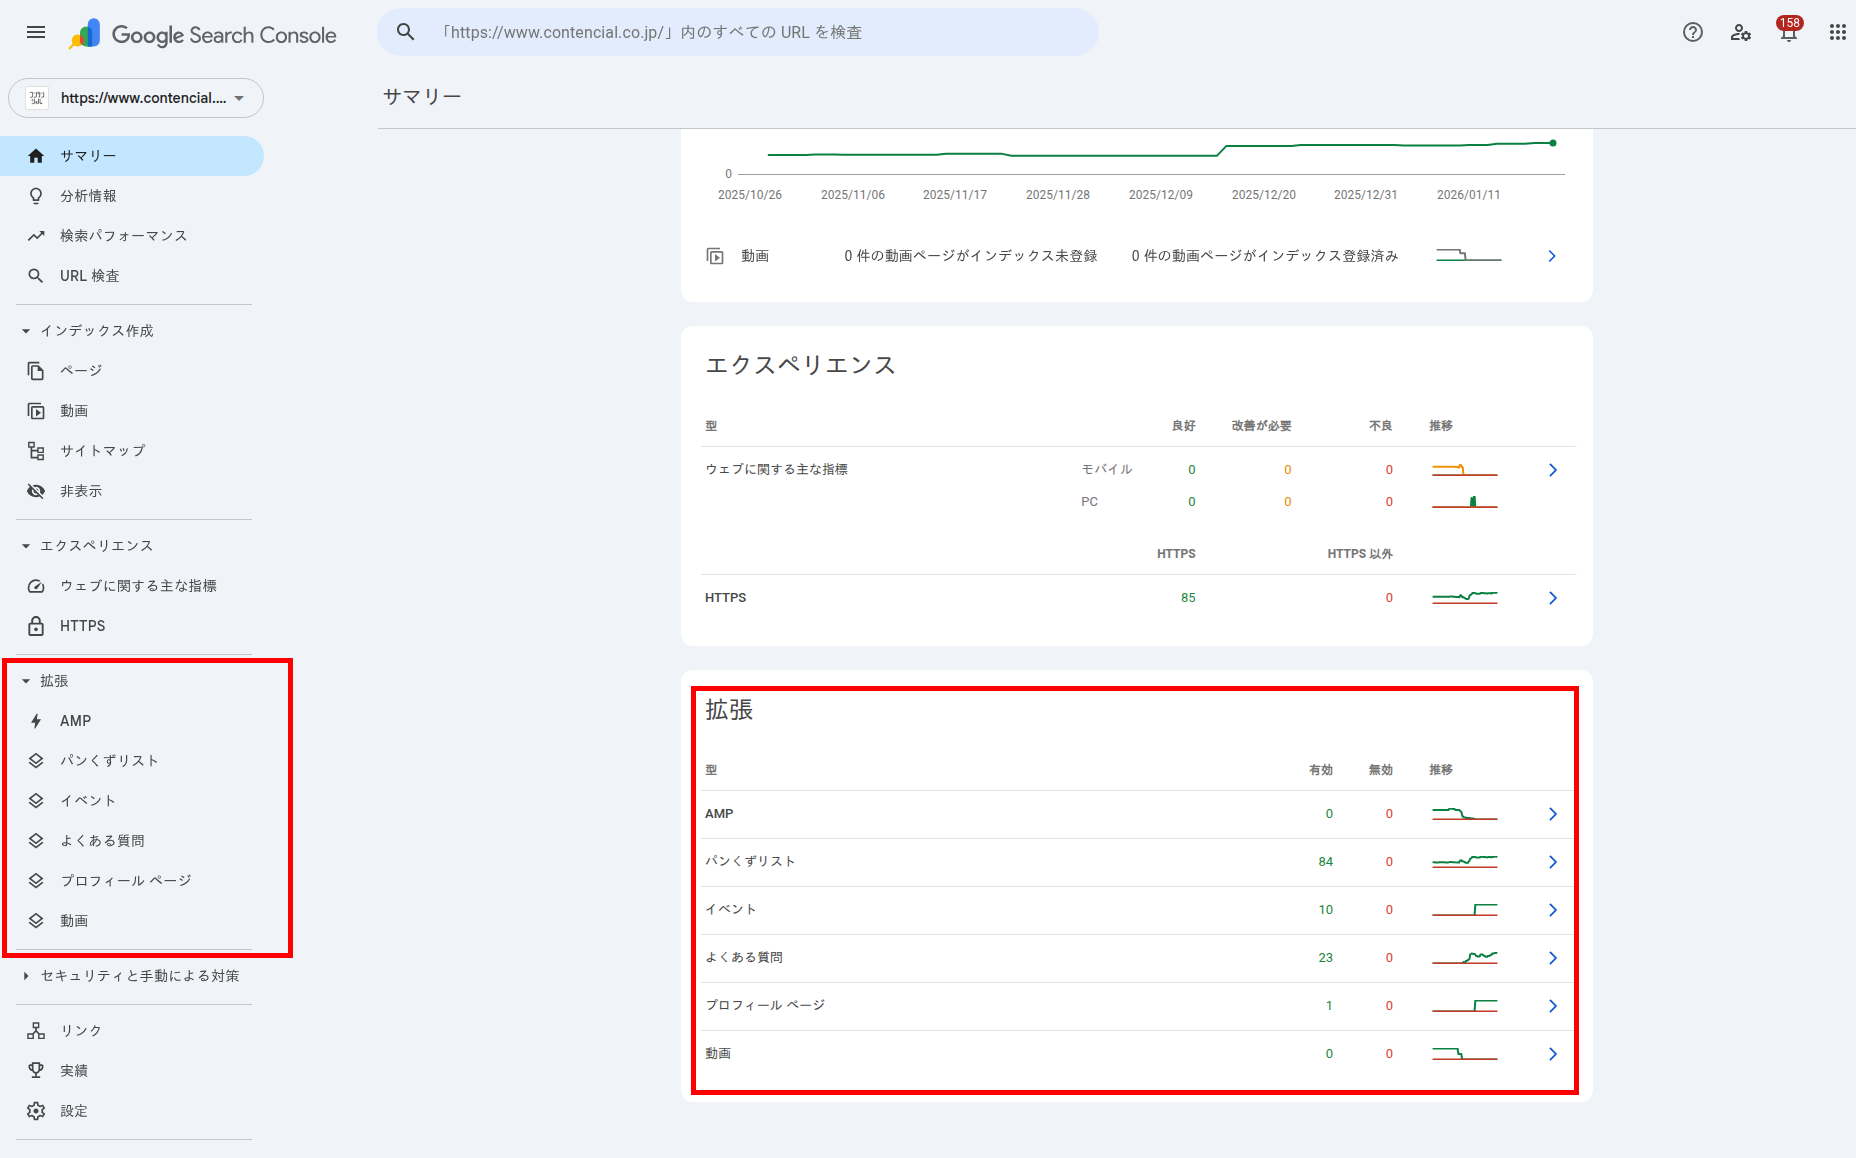
Task: Click the サイトマップ sidebar icon
Action: pyautogui.click(x=36, y=450)
